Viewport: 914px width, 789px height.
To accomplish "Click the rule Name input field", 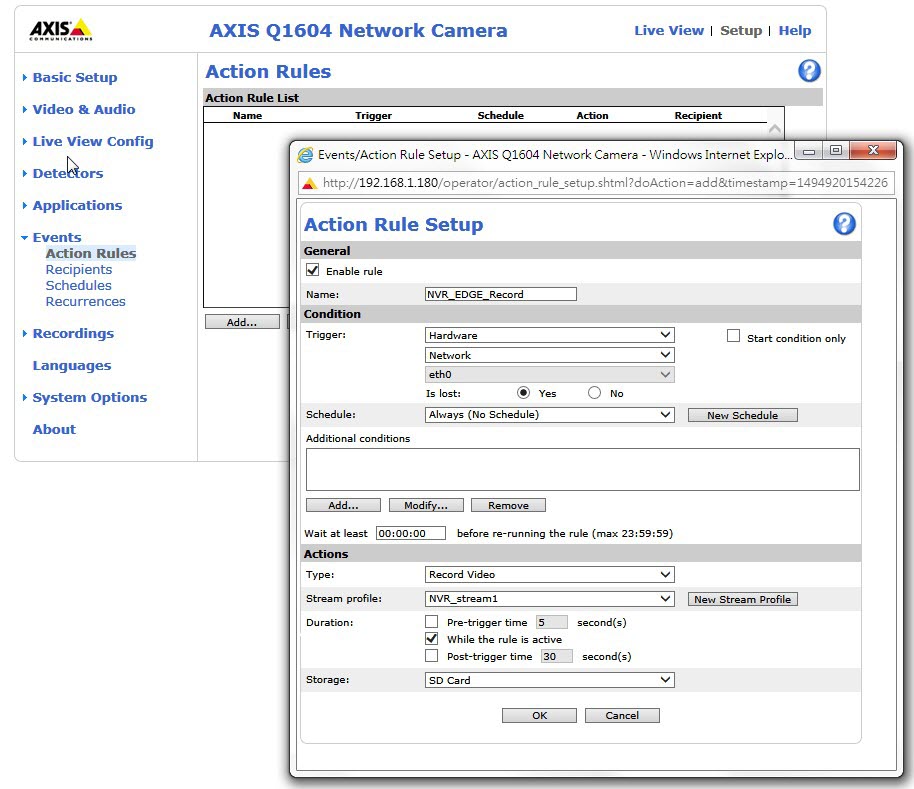I will 501,294.
